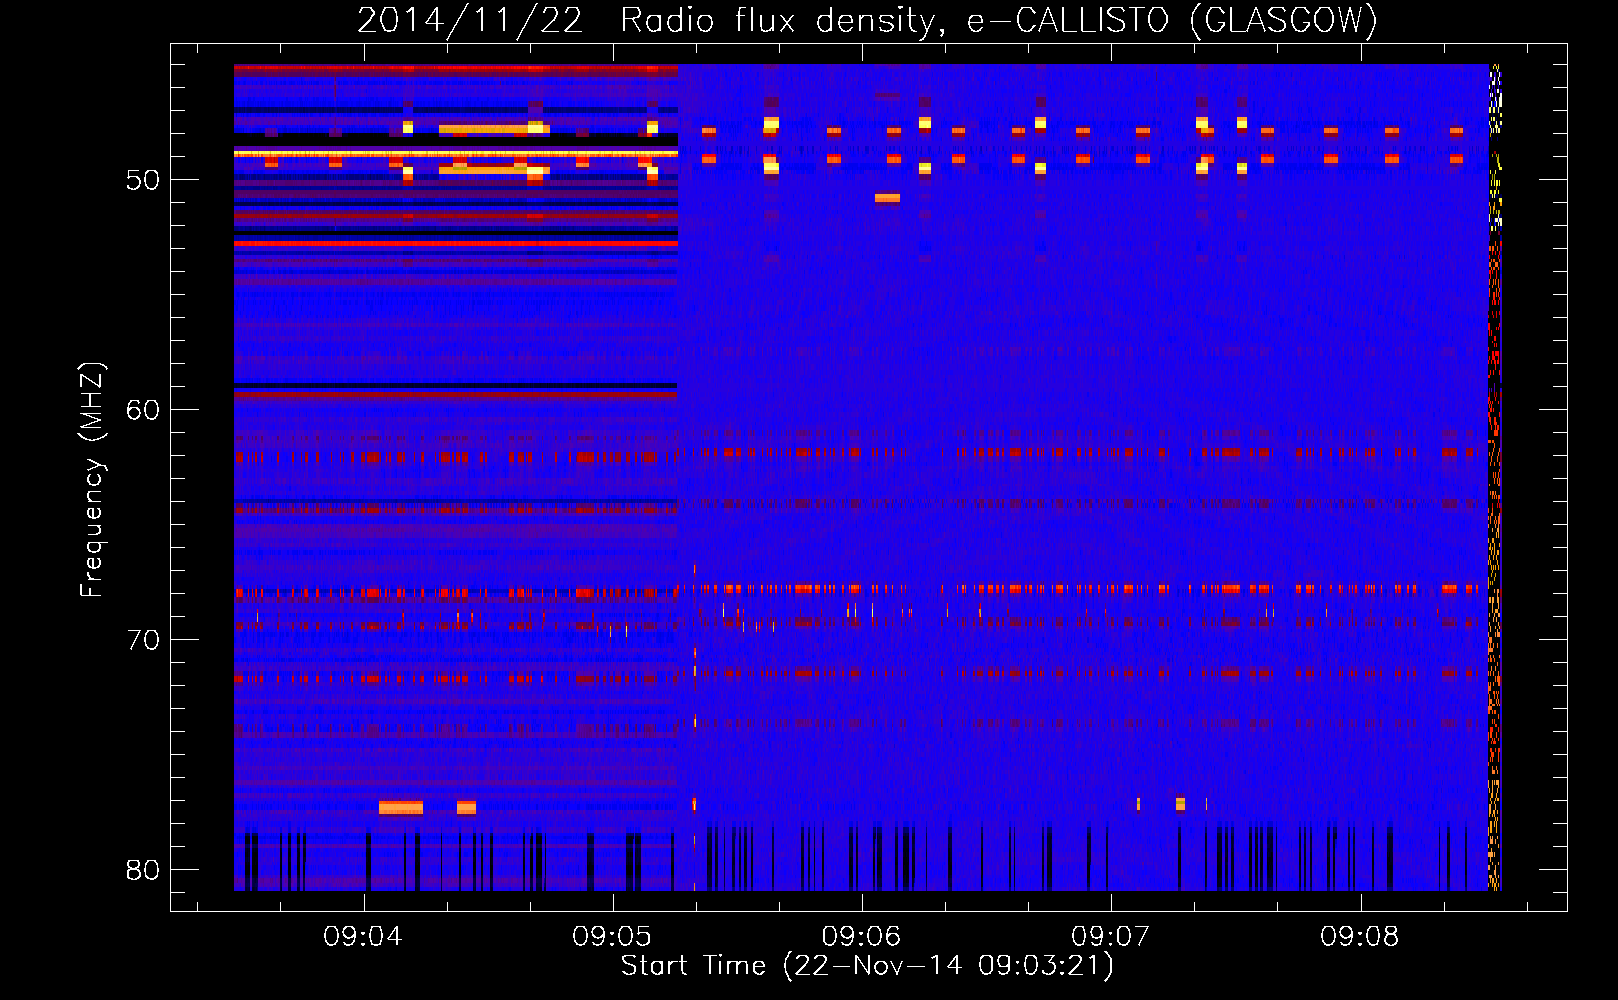The width and height of the screenshot is (1618, 1000).
Task: Click the 80 frequency tick label
Action: tap(143, 870)
